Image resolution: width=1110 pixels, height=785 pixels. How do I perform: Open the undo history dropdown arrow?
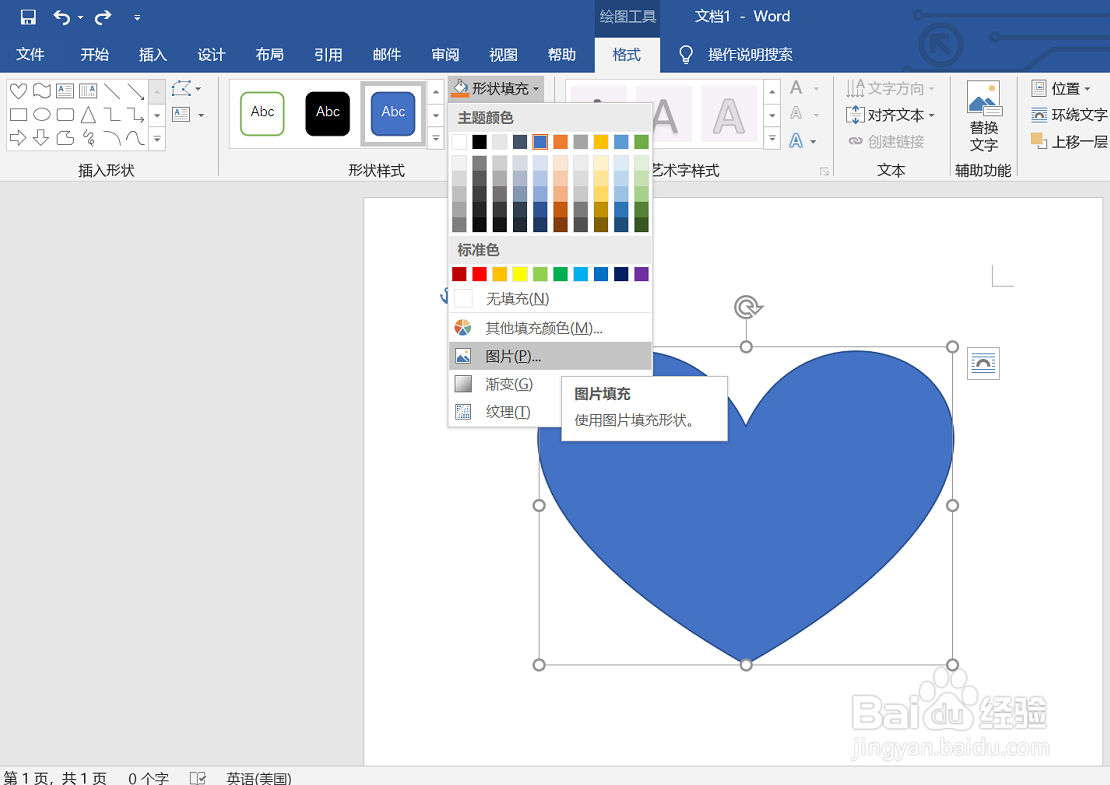pyautogui.click(x=80, y=17)
